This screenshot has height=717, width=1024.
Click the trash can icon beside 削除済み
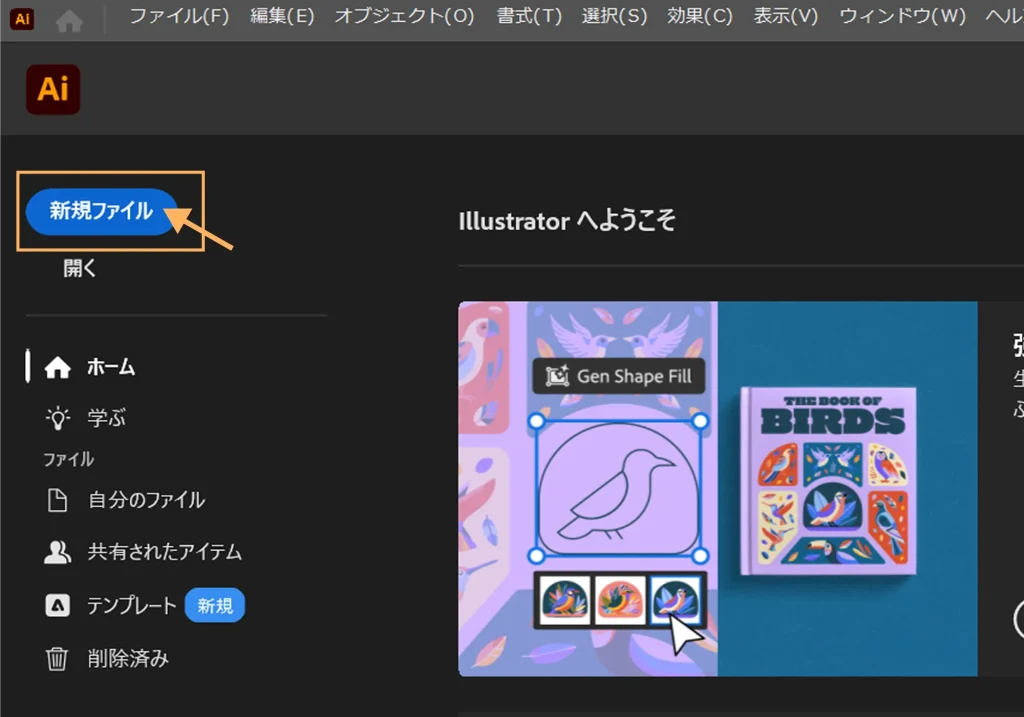pyautogui.click(x=58, y=658)
